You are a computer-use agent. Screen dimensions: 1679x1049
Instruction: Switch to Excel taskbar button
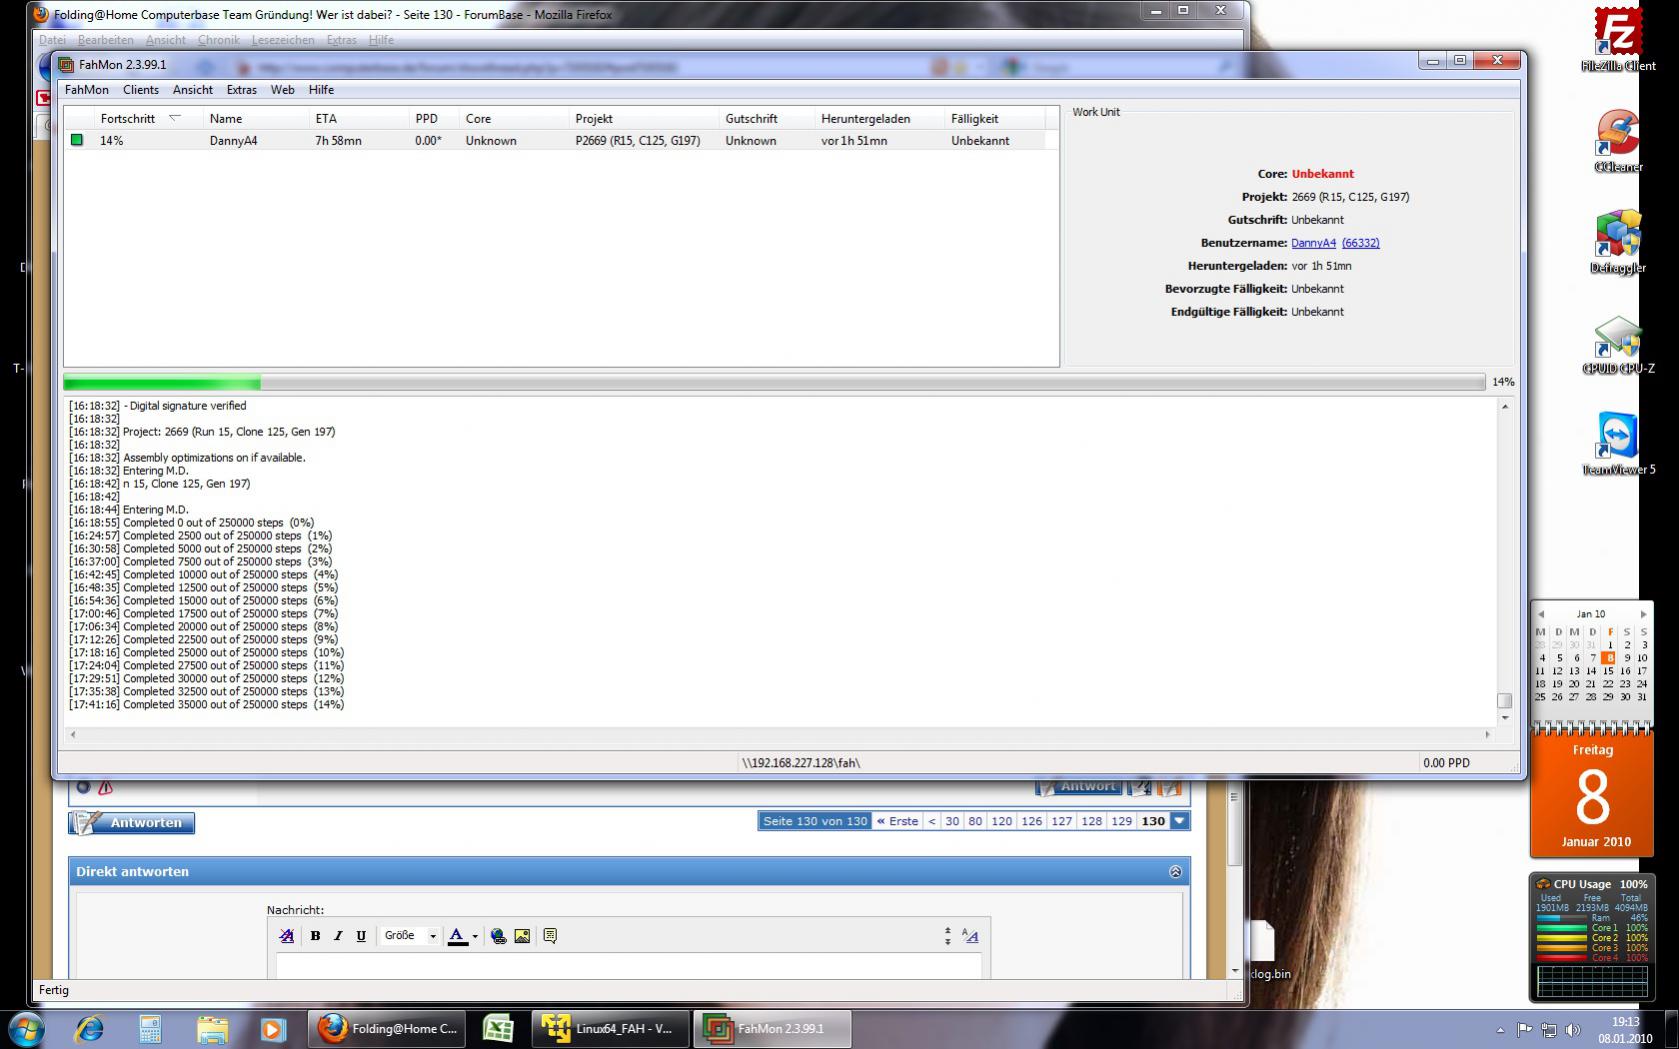click(498, 1028)
